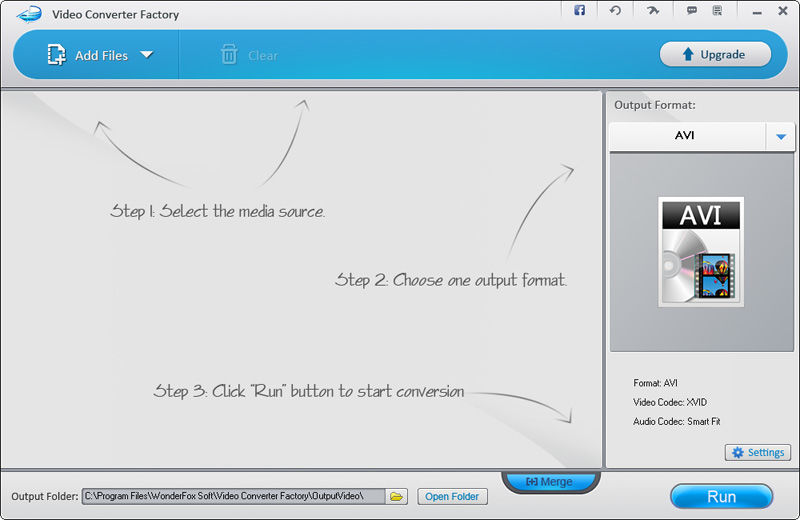Image resolution: width=800 pixels, height=520 pixels.
Task: Click the gear icon on Settings
Action: pyautogui.click(x=738, y=453)
